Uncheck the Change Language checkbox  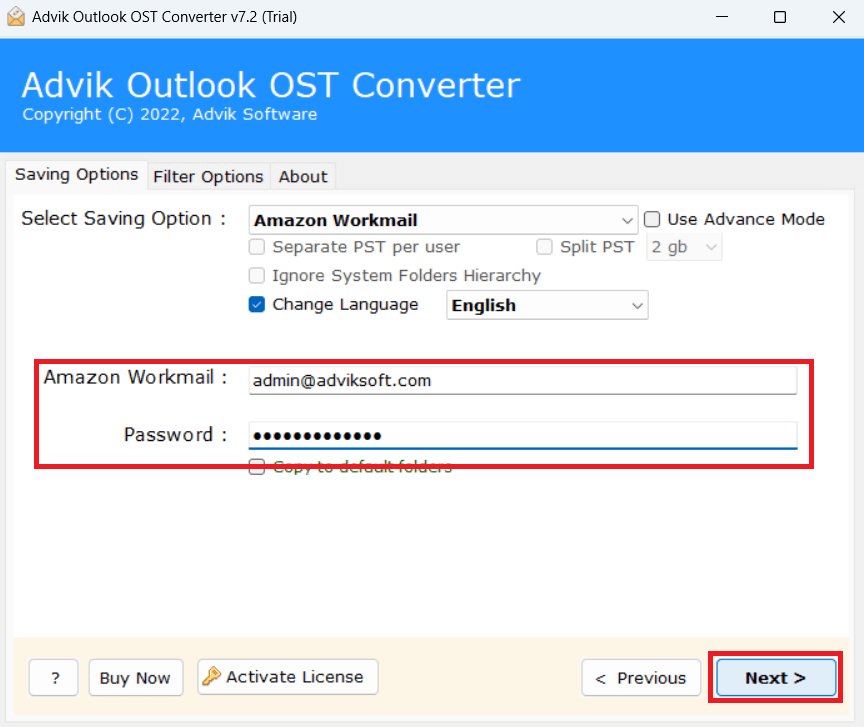point(257,304)
